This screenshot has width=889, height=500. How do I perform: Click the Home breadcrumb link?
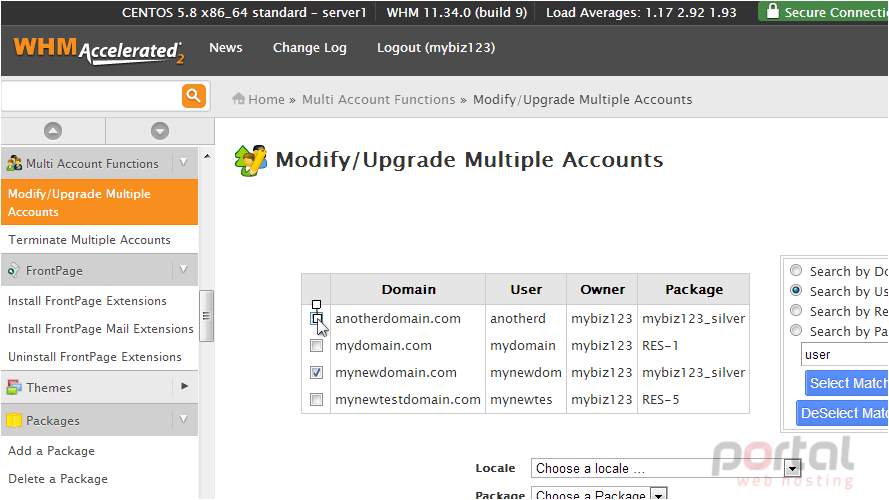point(266,100)
